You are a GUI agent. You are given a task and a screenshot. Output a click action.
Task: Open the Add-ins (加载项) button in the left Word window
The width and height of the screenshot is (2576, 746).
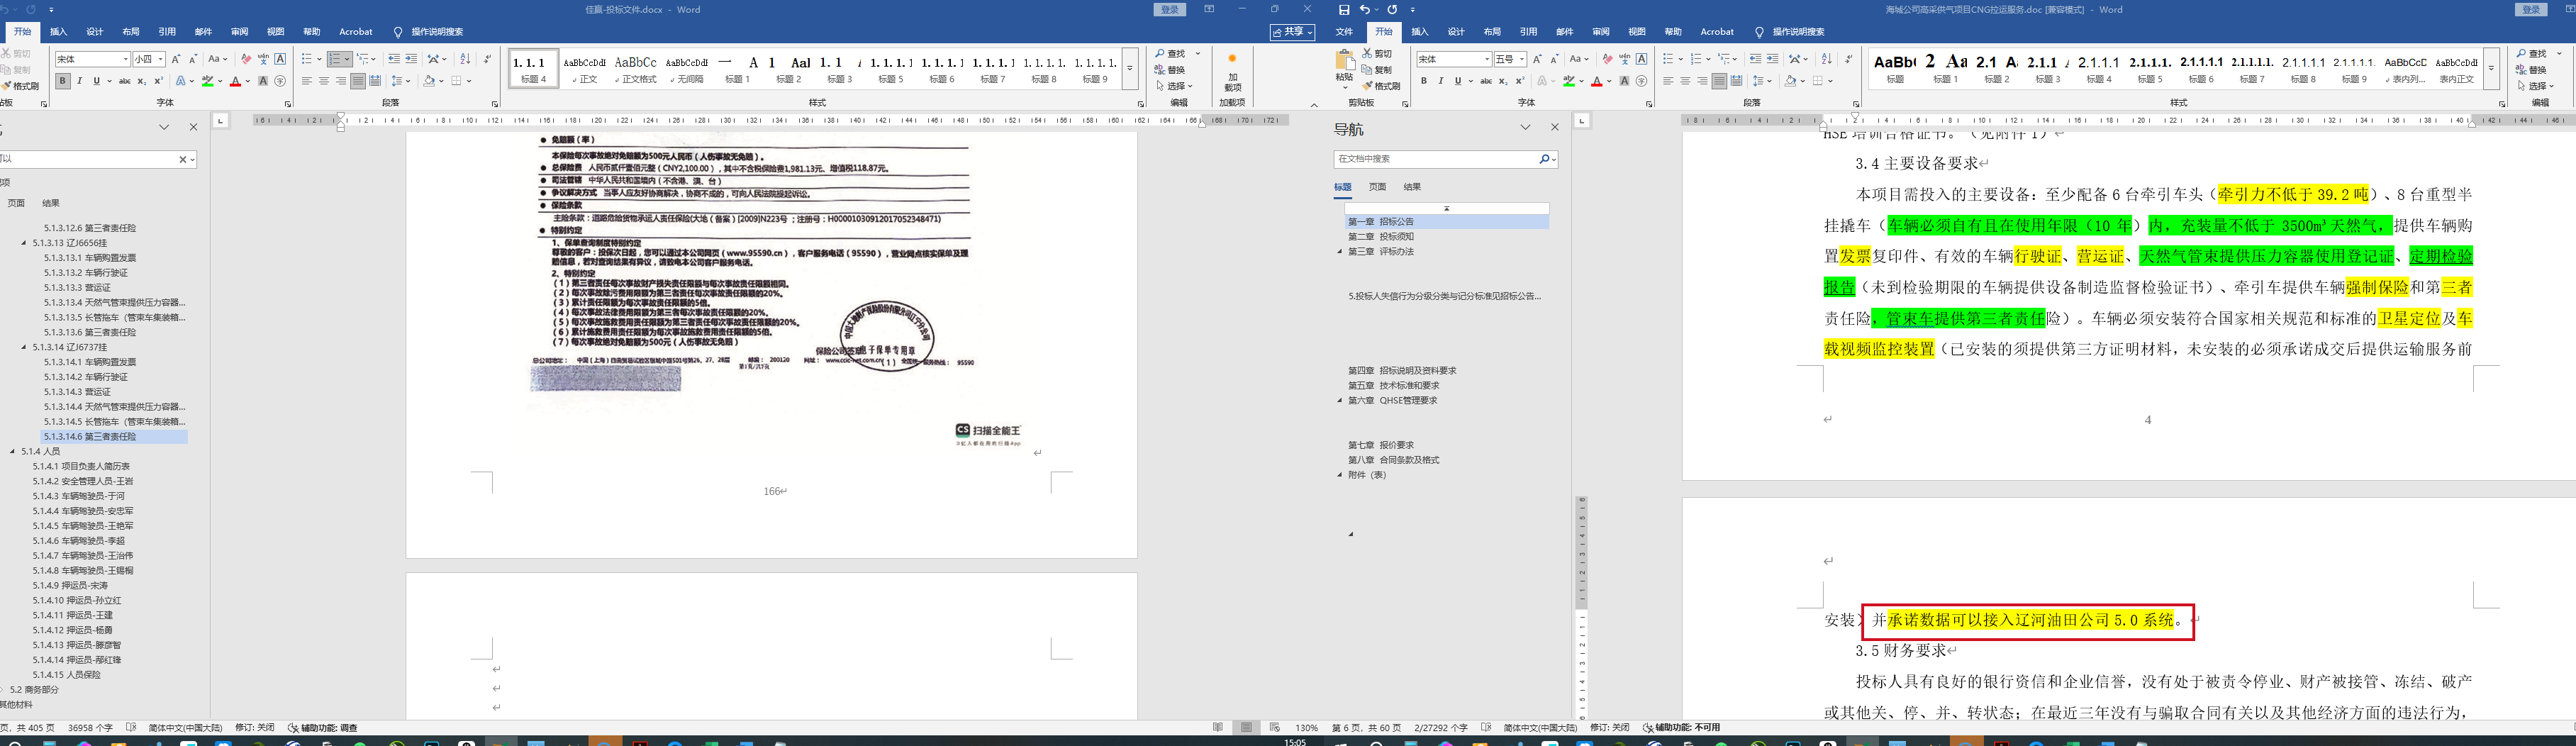[1232, 72]
